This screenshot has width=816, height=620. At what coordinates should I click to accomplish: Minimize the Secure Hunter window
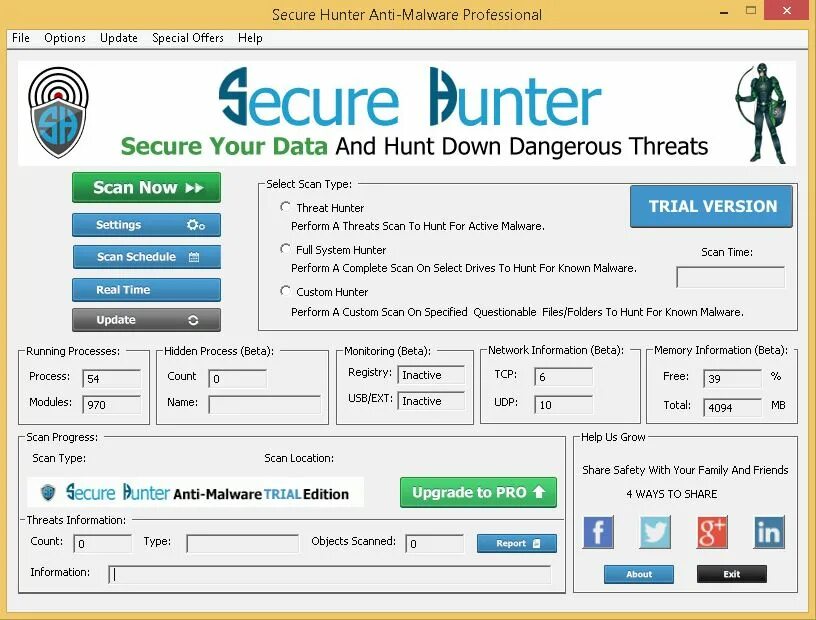click(x=724, y=11)
